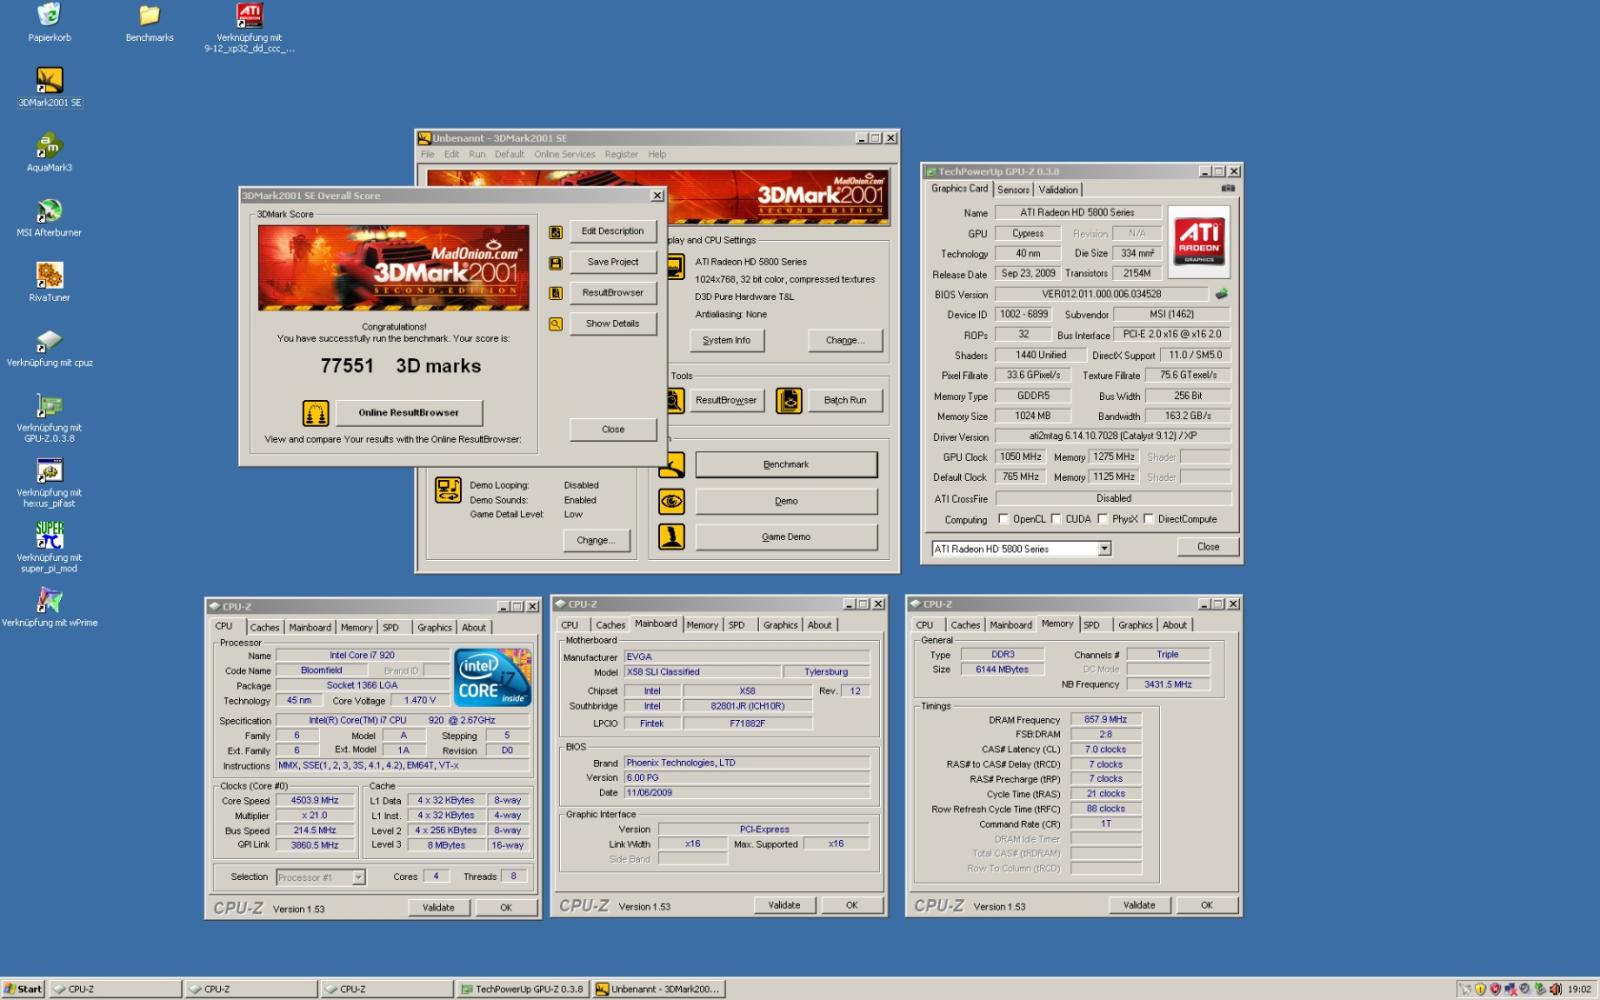Viewport: 1600px width, 1000px height.
Task: Click the GPU Clock 1050 MHz field
Action: click(1021, 457)
